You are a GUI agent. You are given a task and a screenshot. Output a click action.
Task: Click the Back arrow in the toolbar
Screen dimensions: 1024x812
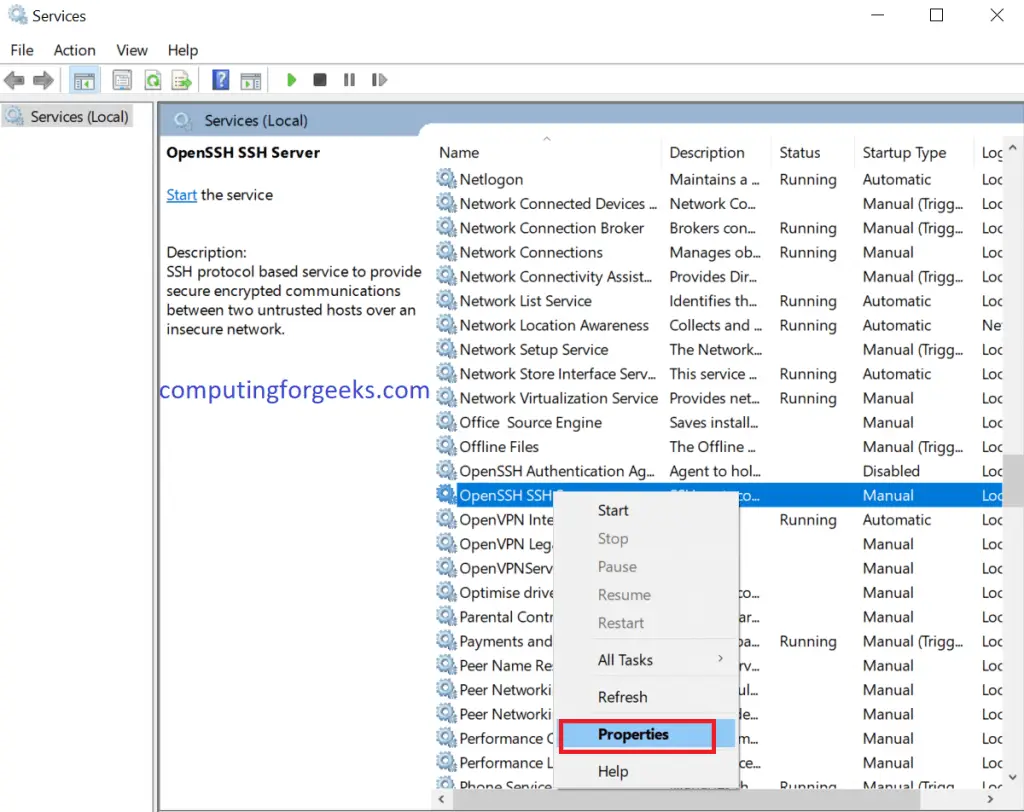tap(14, 80)
